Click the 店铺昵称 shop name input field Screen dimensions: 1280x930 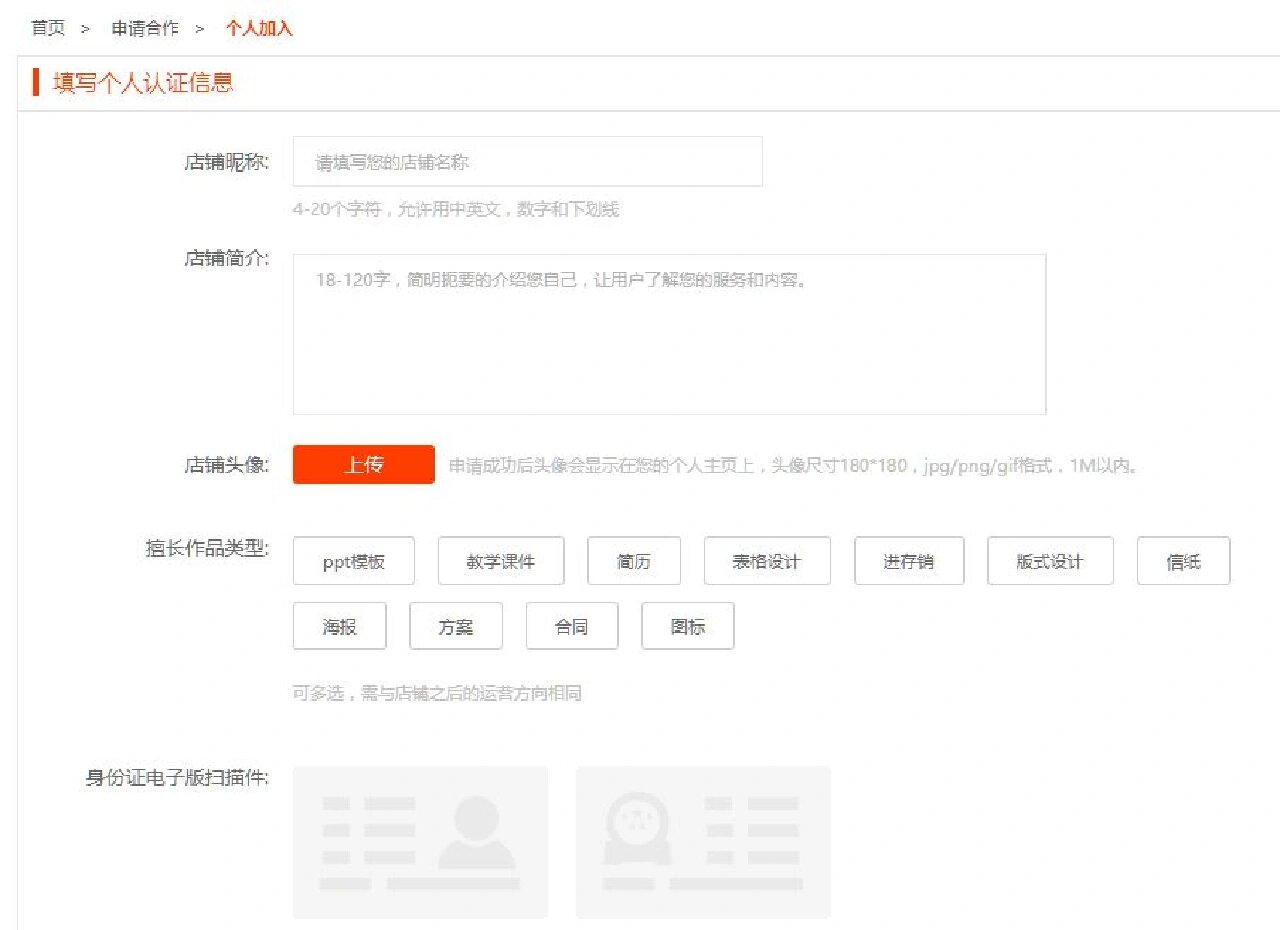[527, 161]
